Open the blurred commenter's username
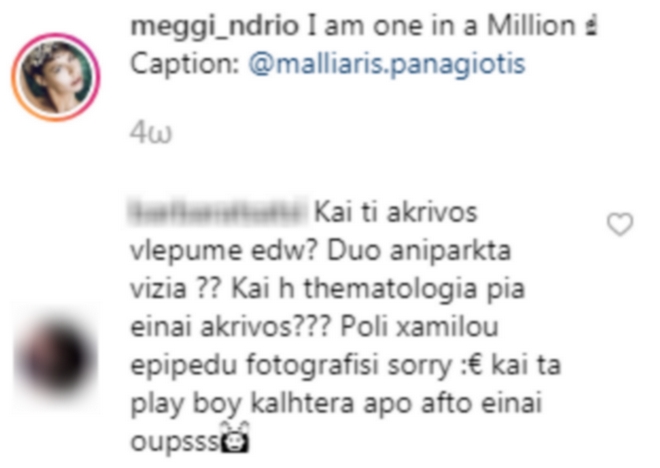Image resolution: width=660 pixels, height=468 pixels. click(x=218, y=210)
